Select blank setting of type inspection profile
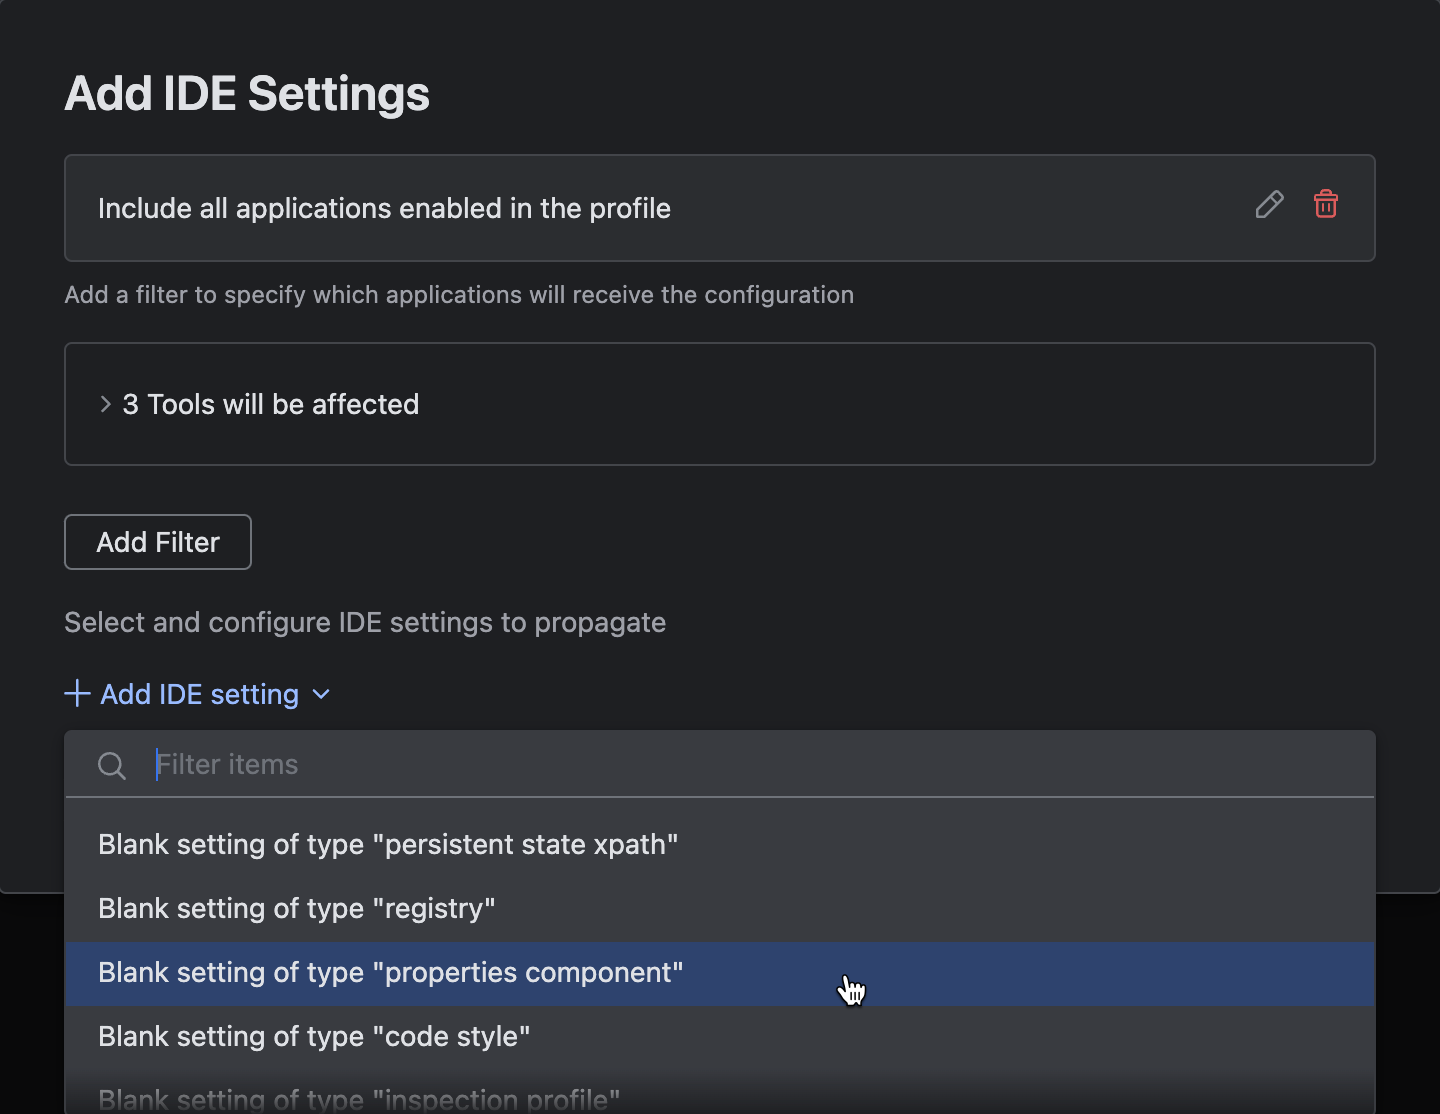The image size is (1440, 1114). pos(357,1097)
